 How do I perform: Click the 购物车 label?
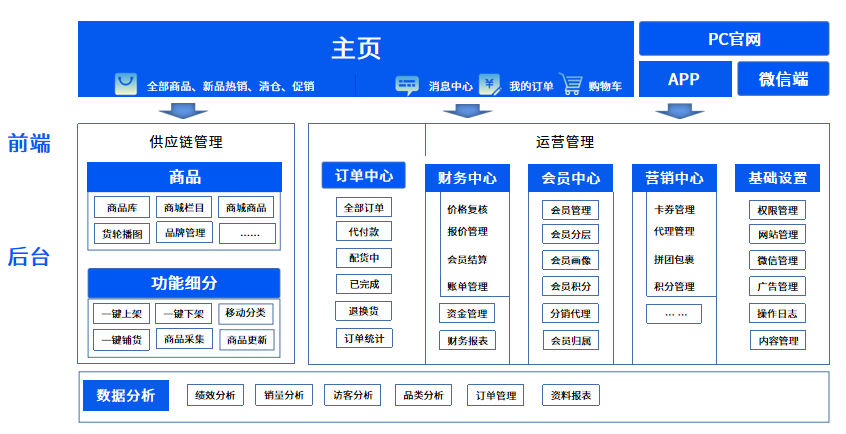[x=605, y=86]
